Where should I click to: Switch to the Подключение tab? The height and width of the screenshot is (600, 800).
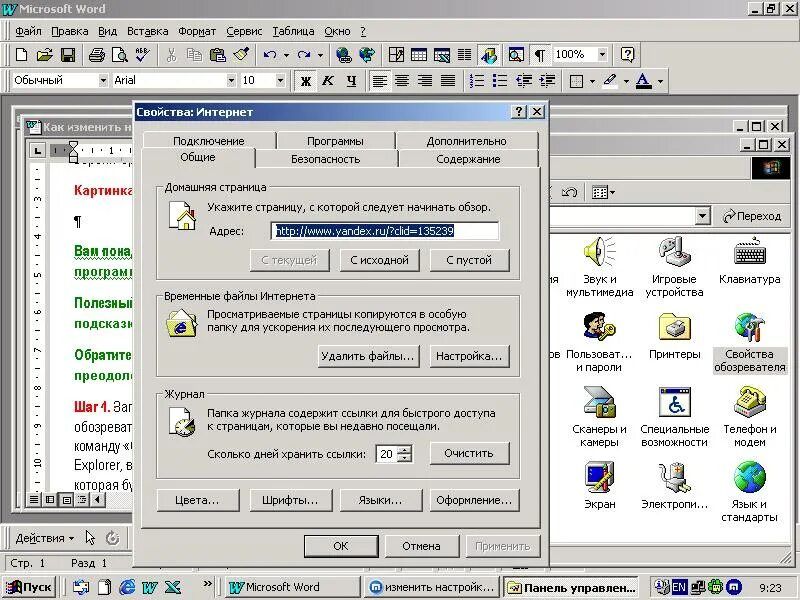209,141
